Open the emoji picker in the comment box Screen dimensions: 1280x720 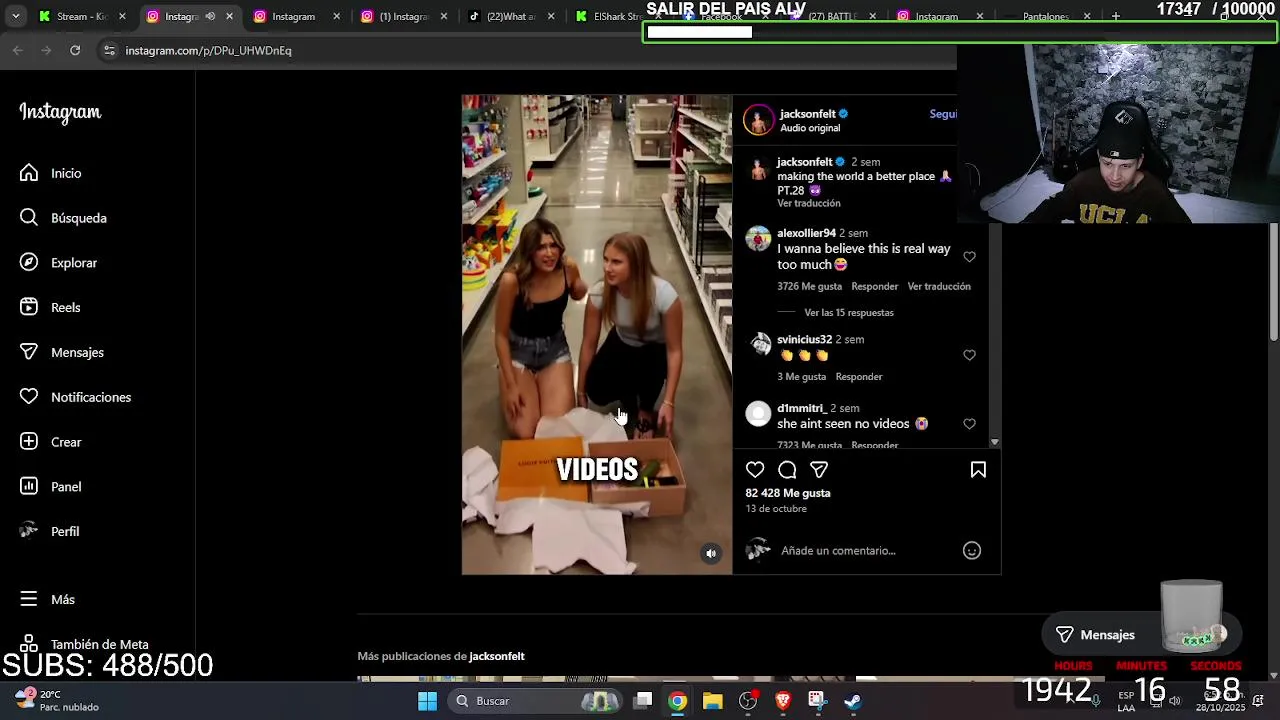coord(971,551)
